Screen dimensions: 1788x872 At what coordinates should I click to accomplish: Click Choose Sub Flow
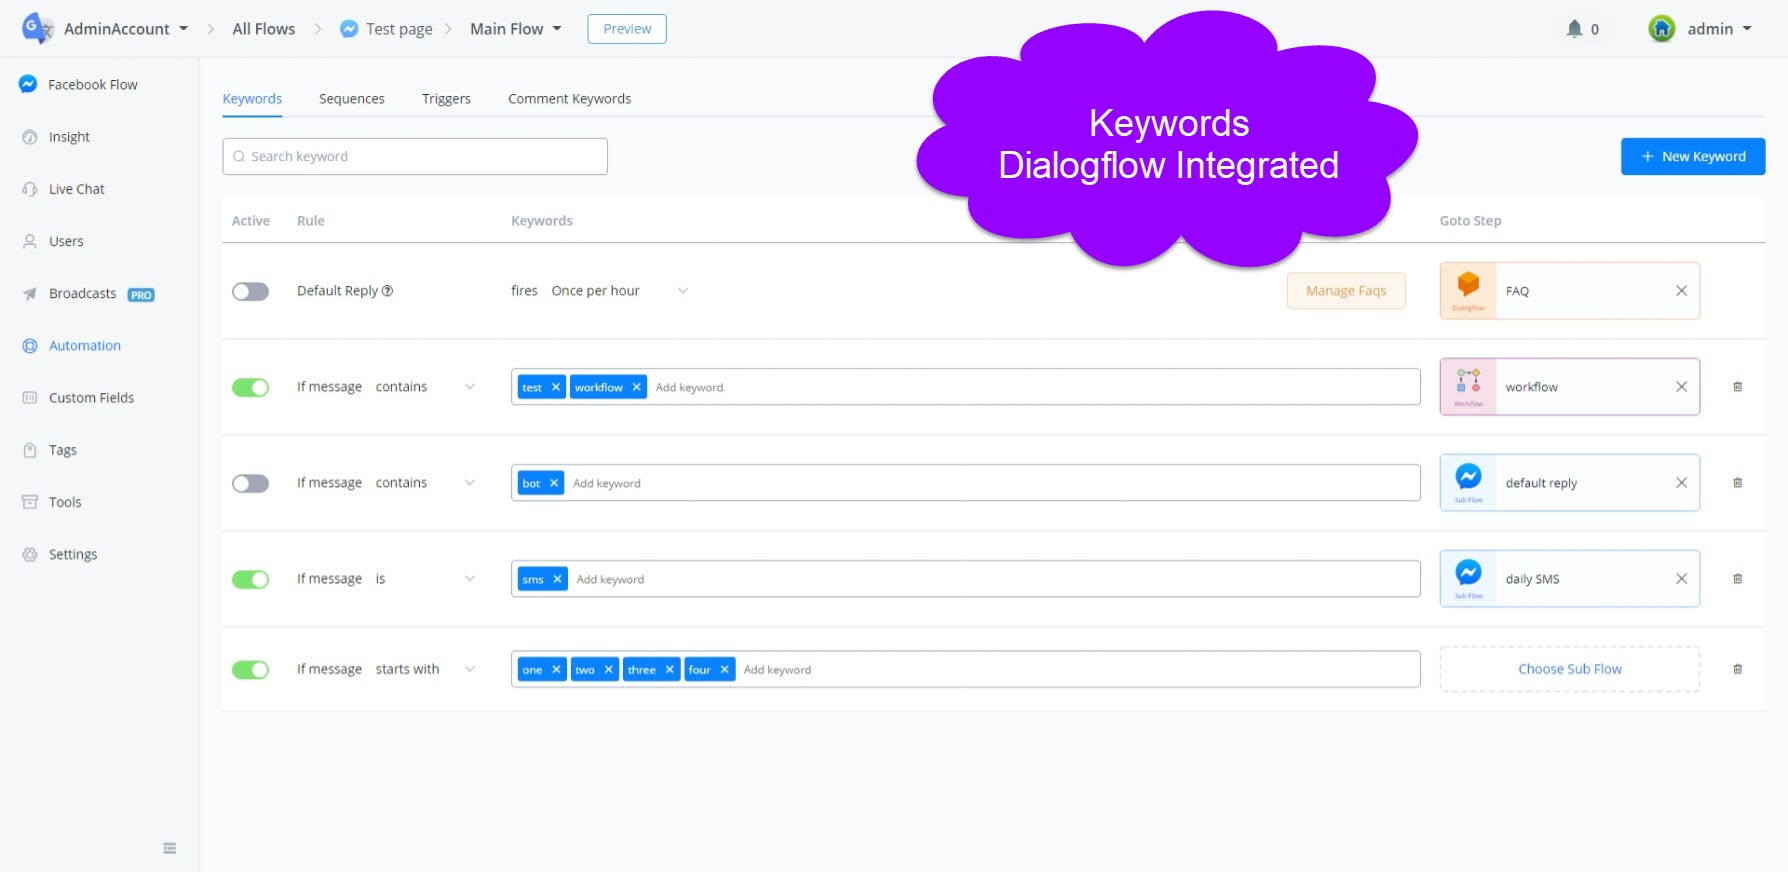click(x=1570, y=669)
